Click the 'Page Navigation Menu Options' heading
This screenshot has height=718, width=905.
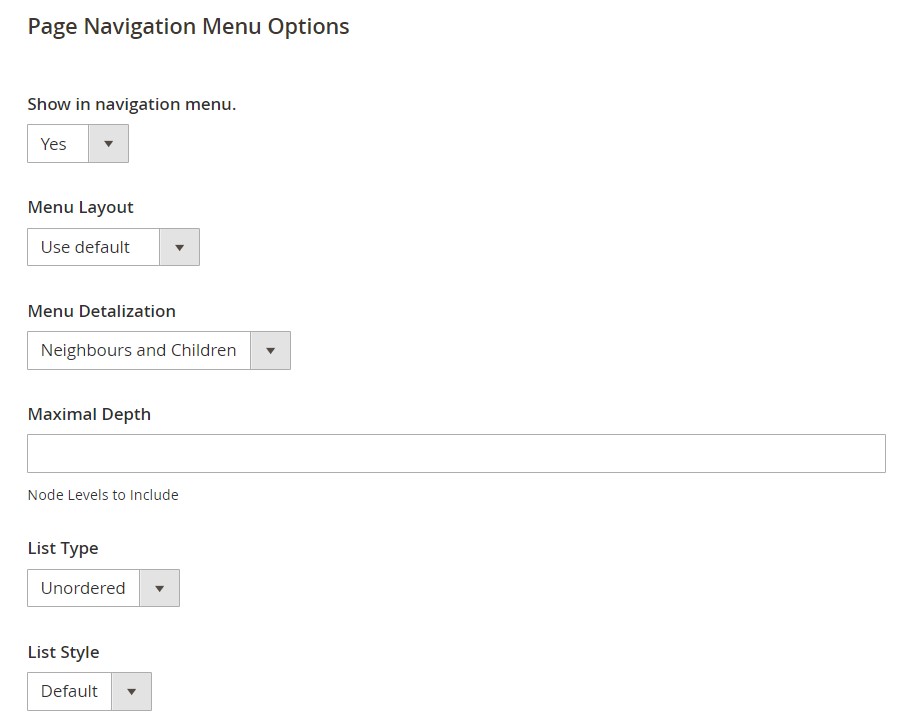(x=188, y=27)
